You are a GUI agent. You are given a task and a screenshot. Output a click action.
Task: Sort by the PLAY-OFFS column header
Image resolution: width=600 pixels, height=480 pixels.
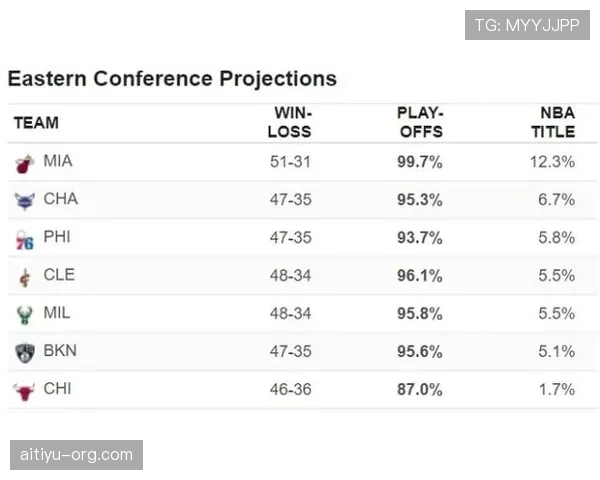click(420, 122)
